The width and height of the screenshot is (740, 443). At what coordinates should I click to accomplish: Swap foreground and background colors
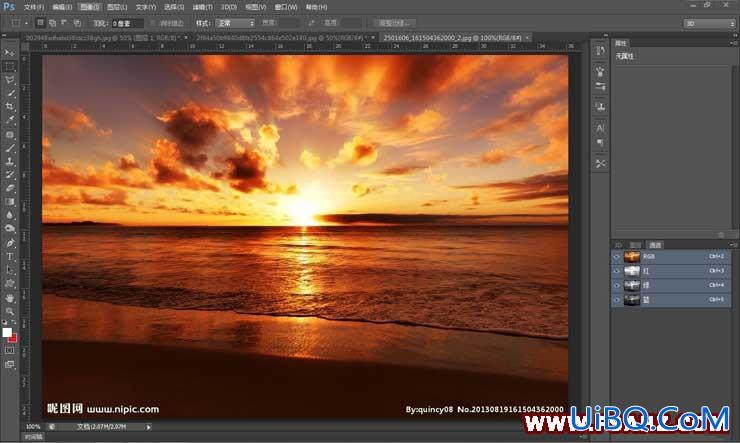[14, 322]
